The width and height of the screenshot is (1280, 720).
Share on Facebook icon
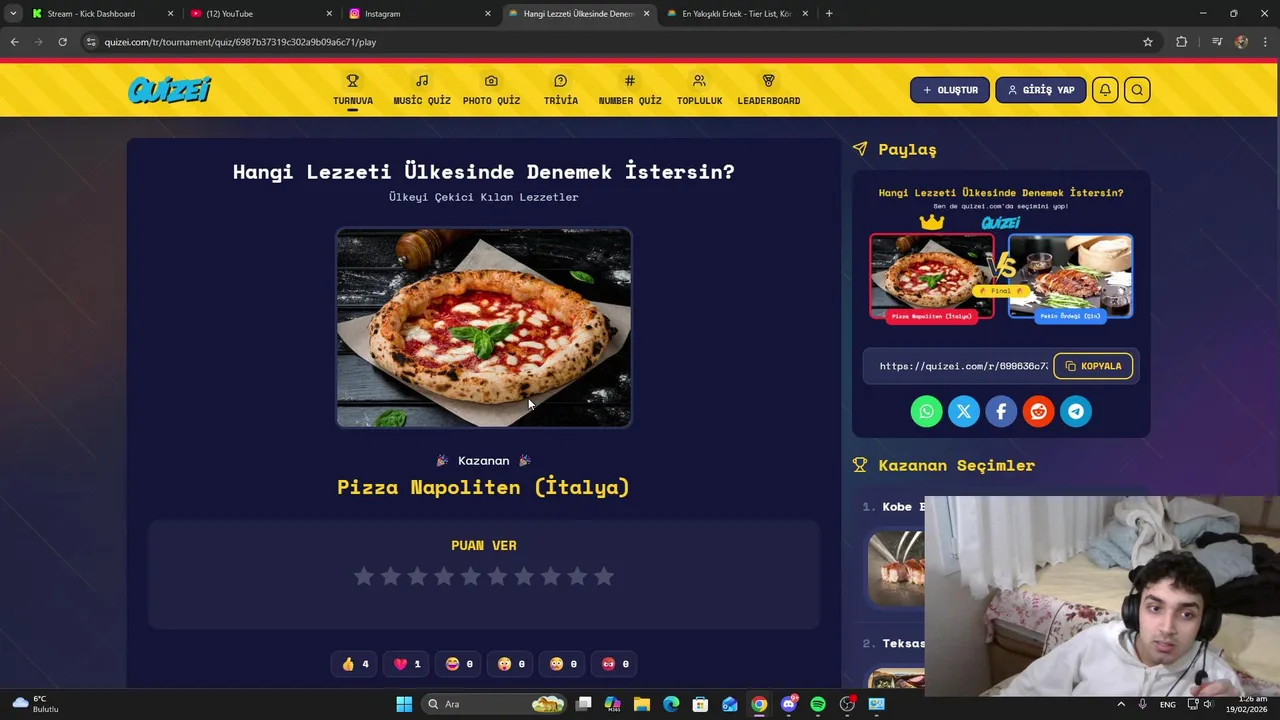click(x=1001, y=411)
